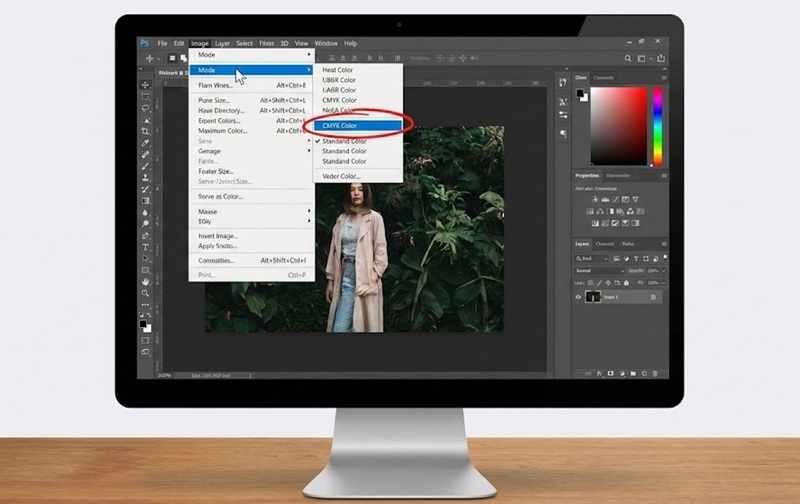This screenshot has height=504, width=800.
Task: Toggle visibility eye of the layer
Action: click(578, 297)
